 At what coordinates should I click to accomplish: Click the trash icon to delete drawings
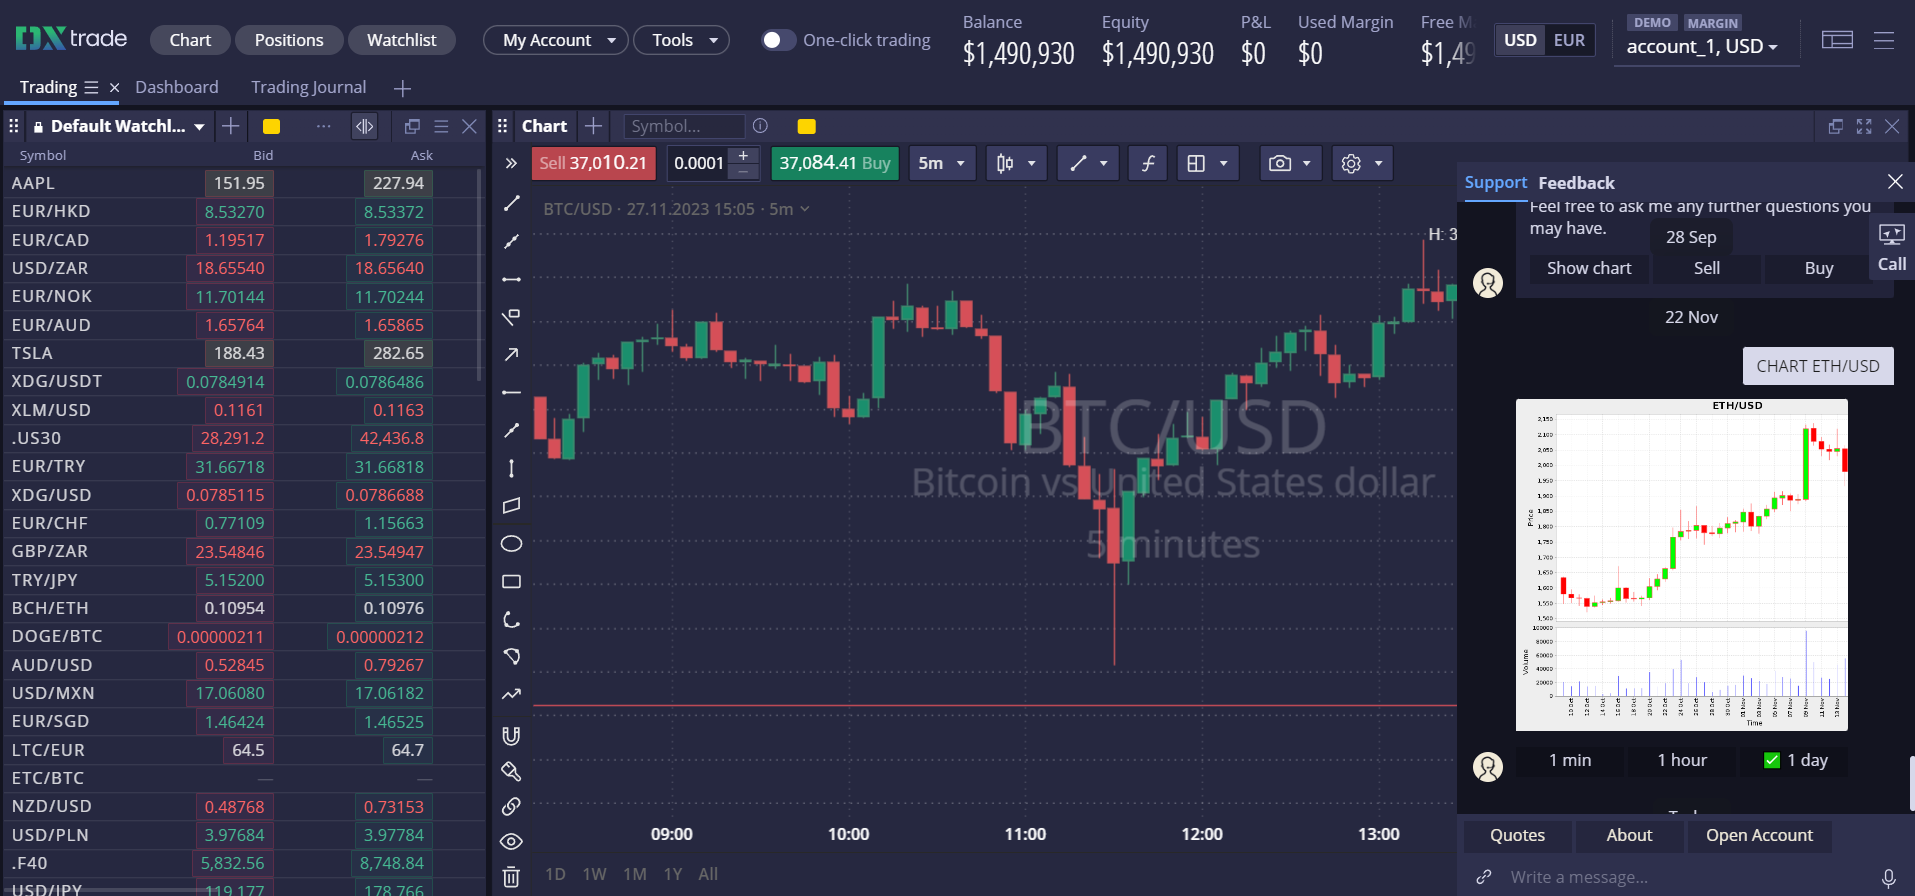click(511, 877)
